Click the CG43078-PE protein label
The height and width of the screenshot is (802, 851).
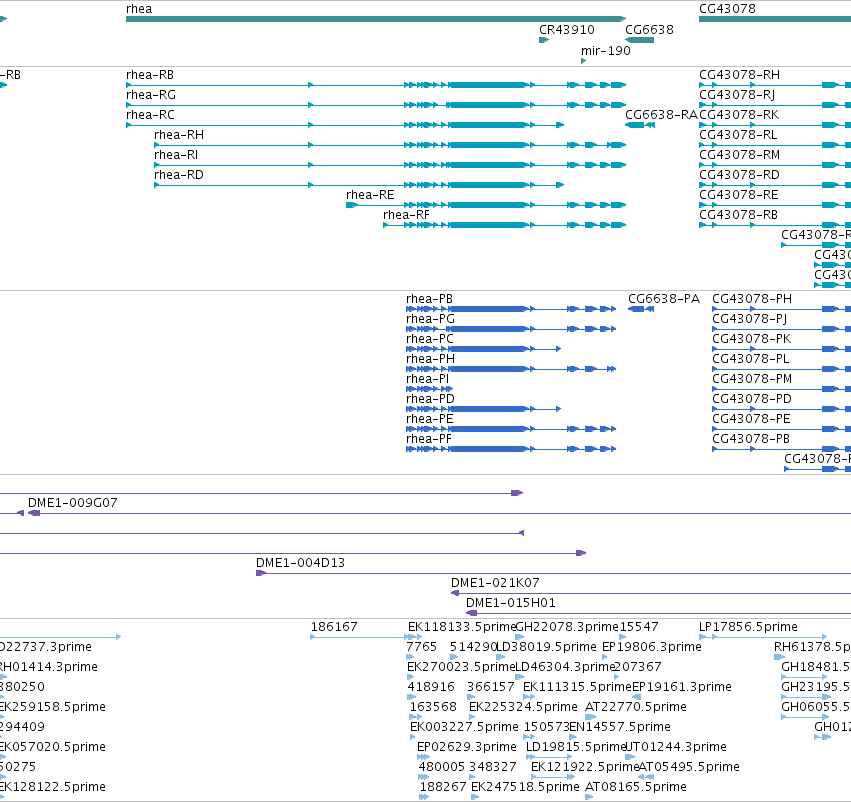click(751, 419)
